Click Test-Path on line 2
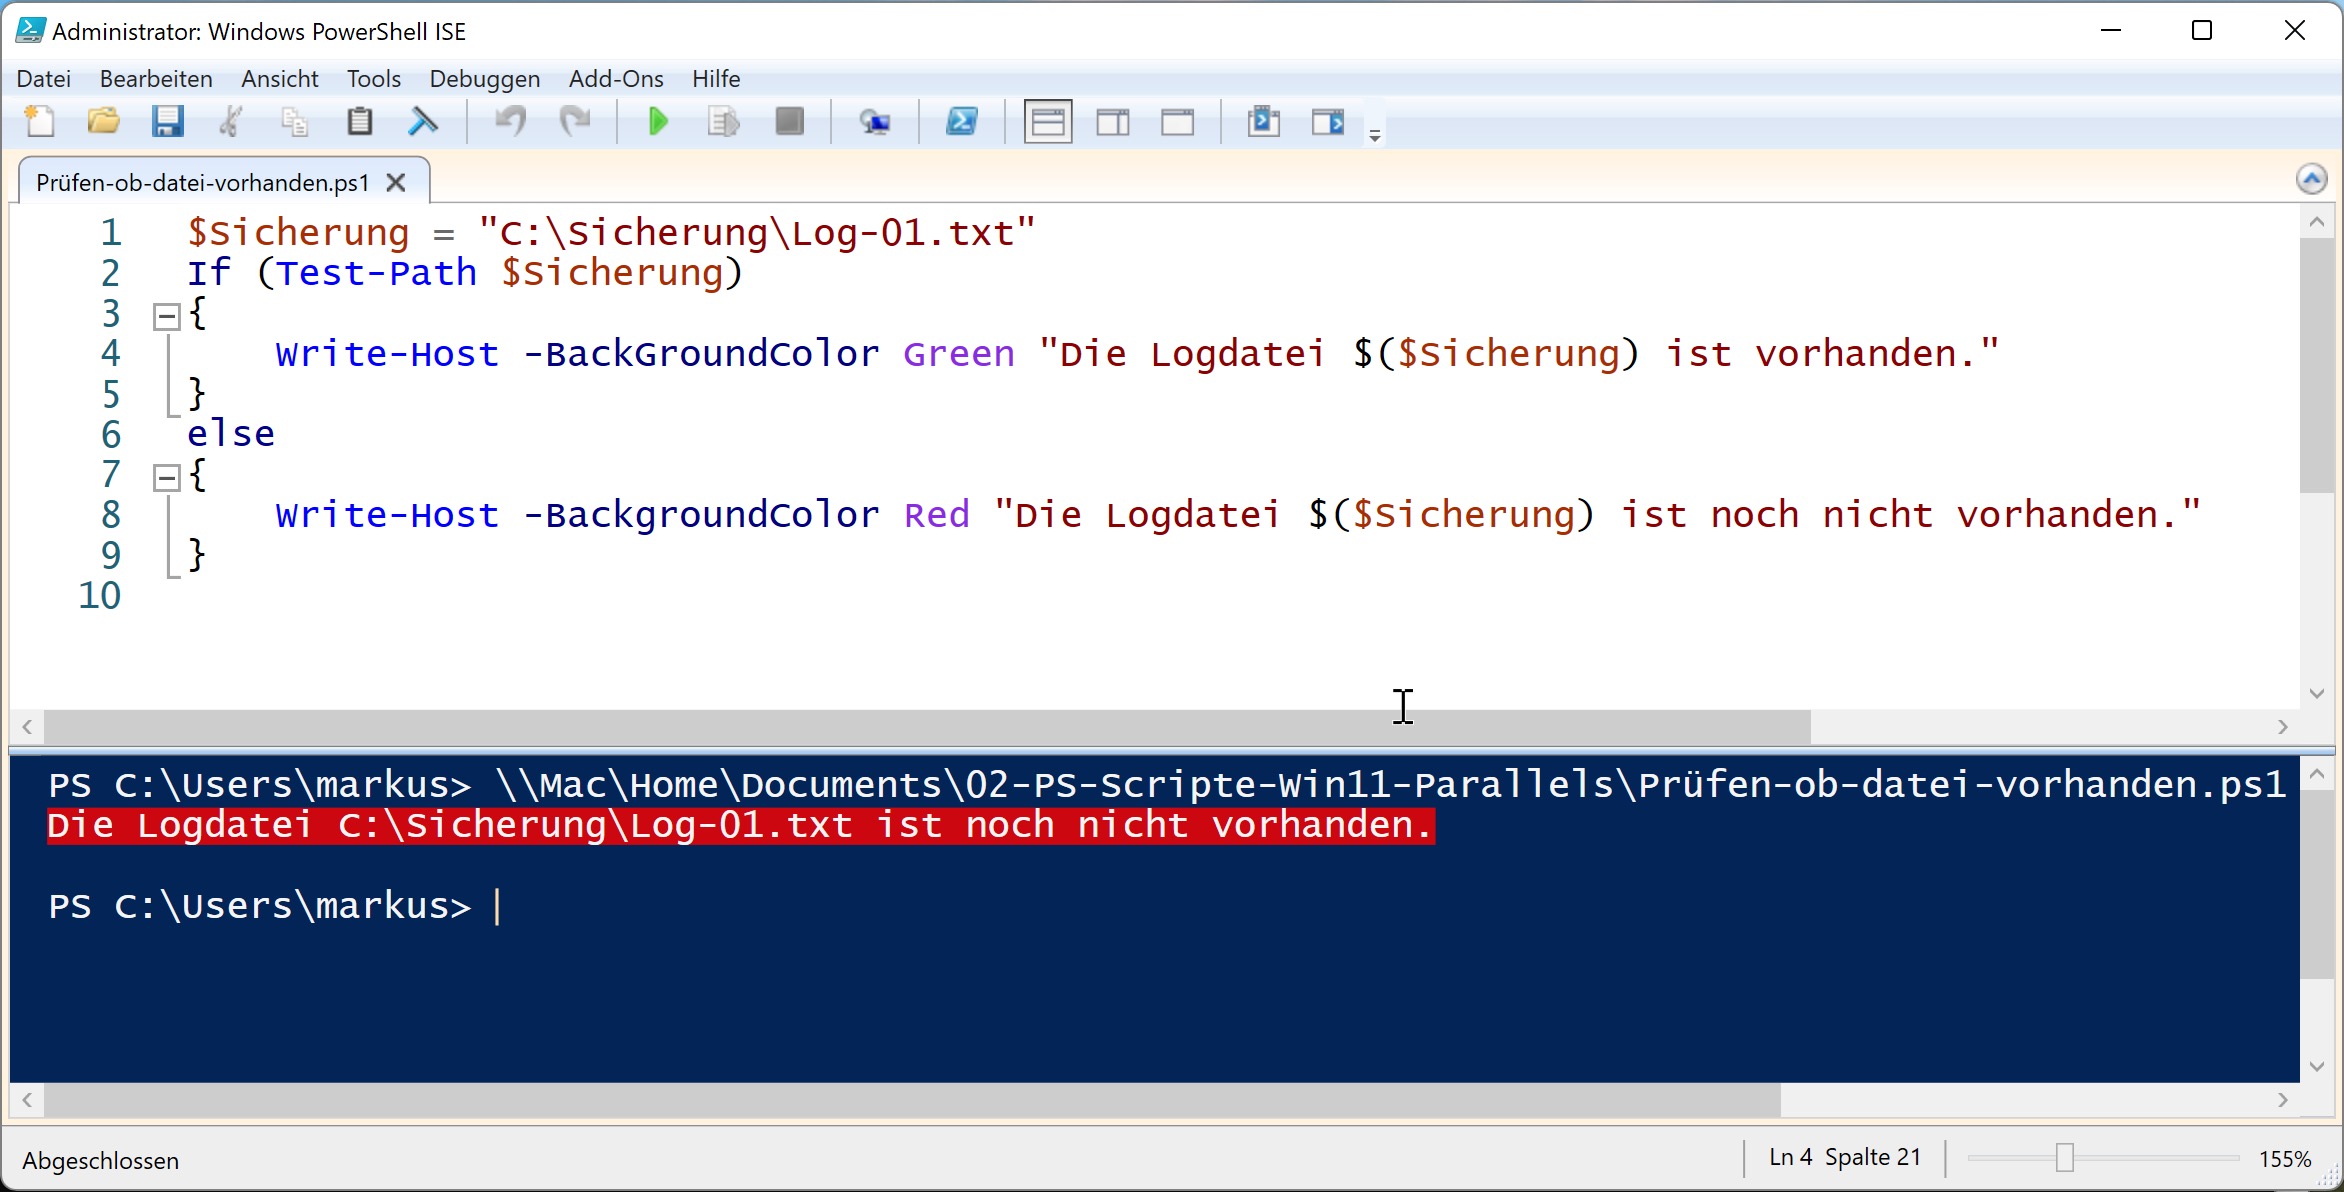 point(376,273)
